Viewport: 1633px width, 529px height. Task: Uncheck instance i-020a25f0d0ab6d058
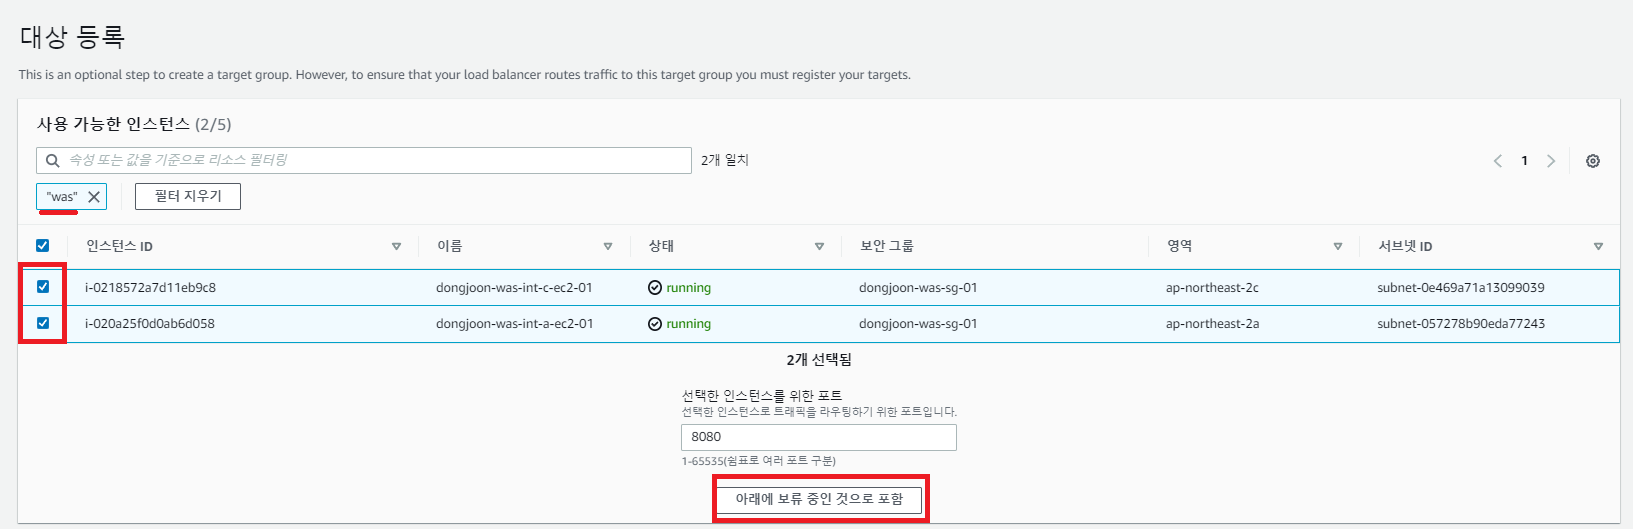coord(43,323)
